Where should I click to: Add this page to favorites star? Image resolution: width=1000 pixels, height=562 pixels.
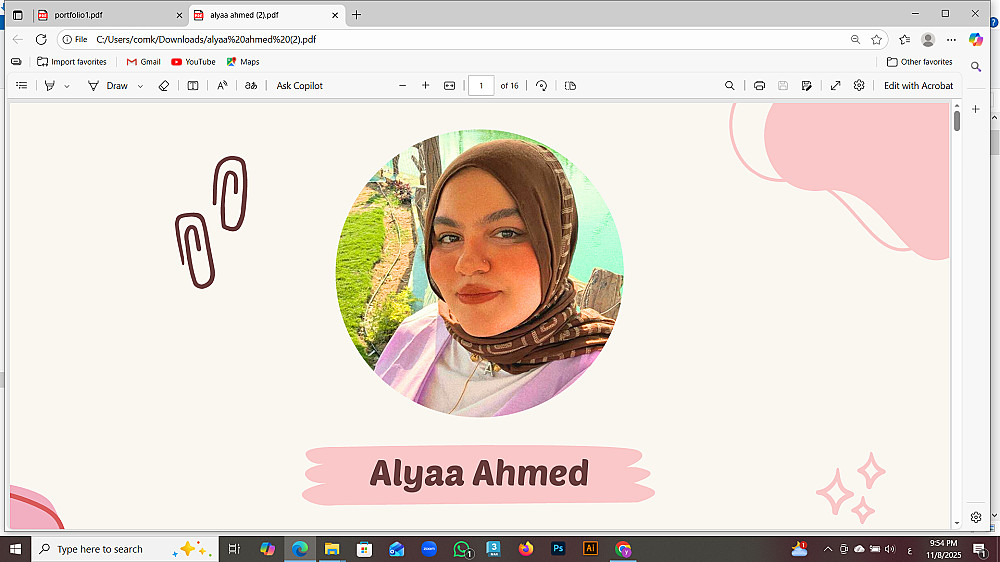pos(876,40)
